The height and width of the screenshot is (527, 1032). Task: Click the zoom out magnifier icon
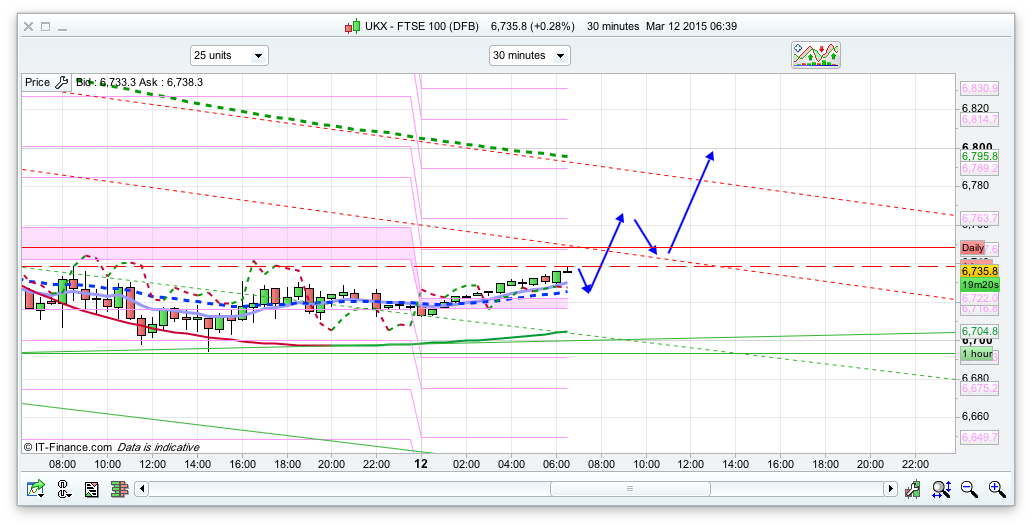coord(968,489)
